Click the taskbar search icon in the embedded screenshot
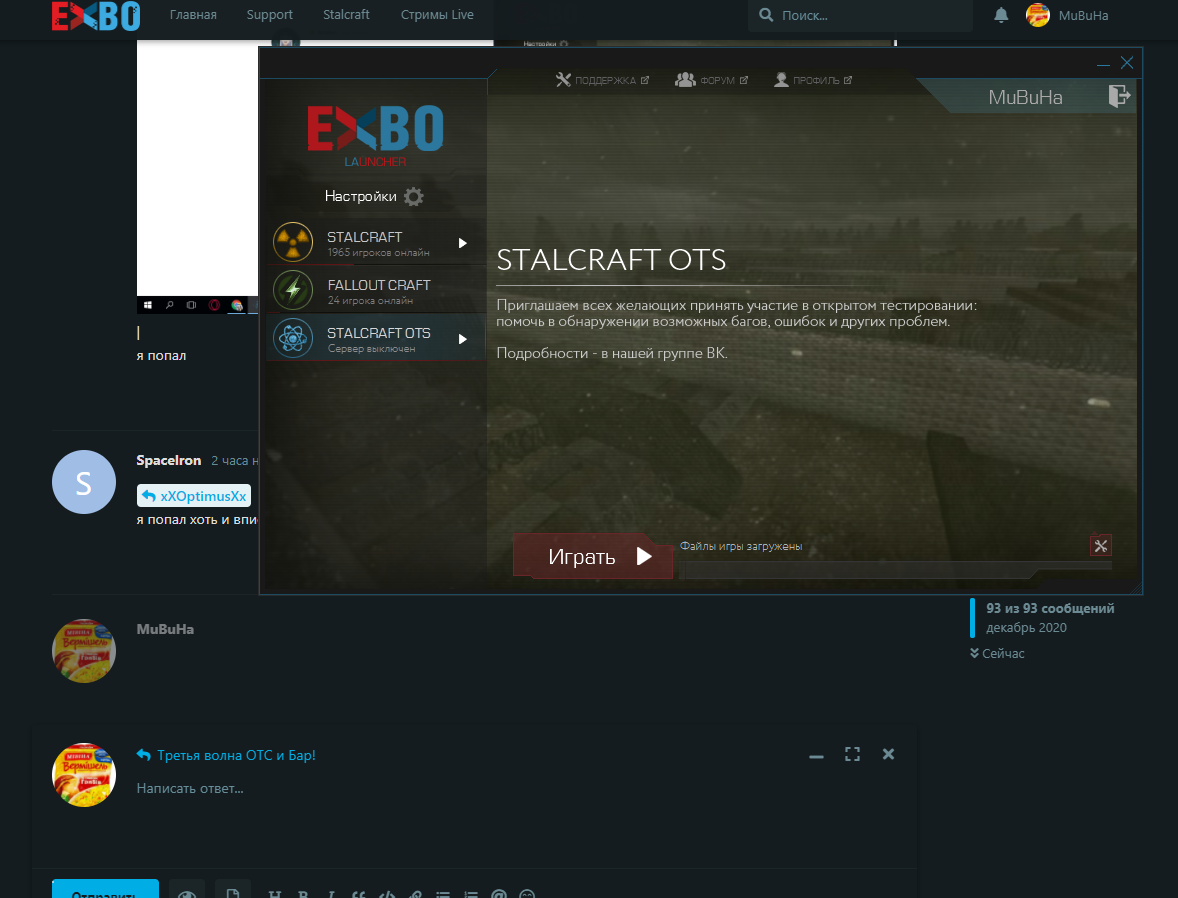Screen dimensions: 1178x898 [x=170, y=305]
